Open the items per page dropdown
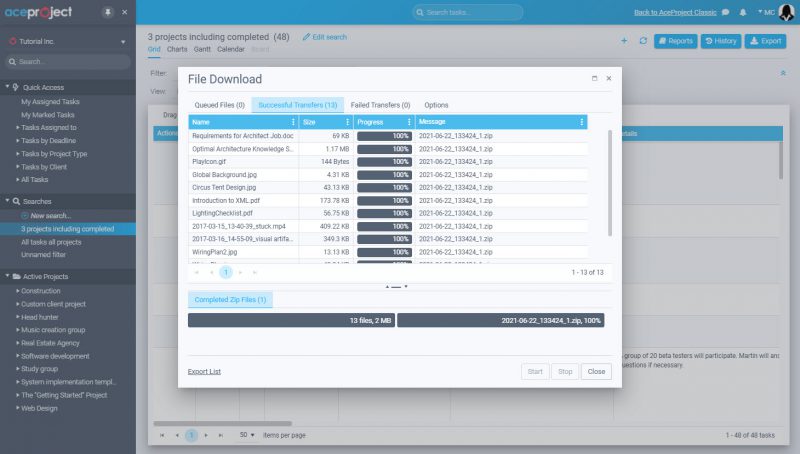Viewport: 800px width, 454px height. coord(247,435)
